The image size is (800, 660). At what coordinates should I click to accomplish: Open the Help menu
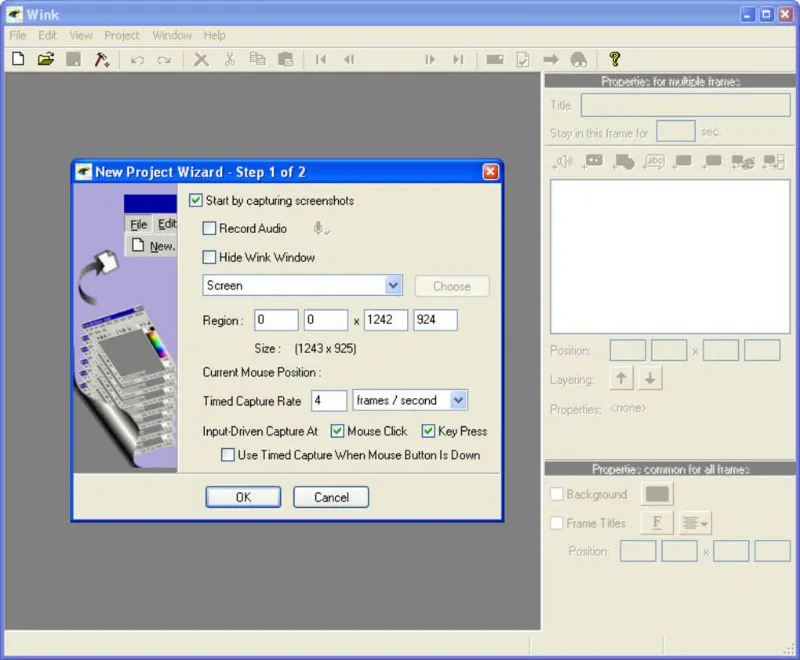[x=214, y=35]
